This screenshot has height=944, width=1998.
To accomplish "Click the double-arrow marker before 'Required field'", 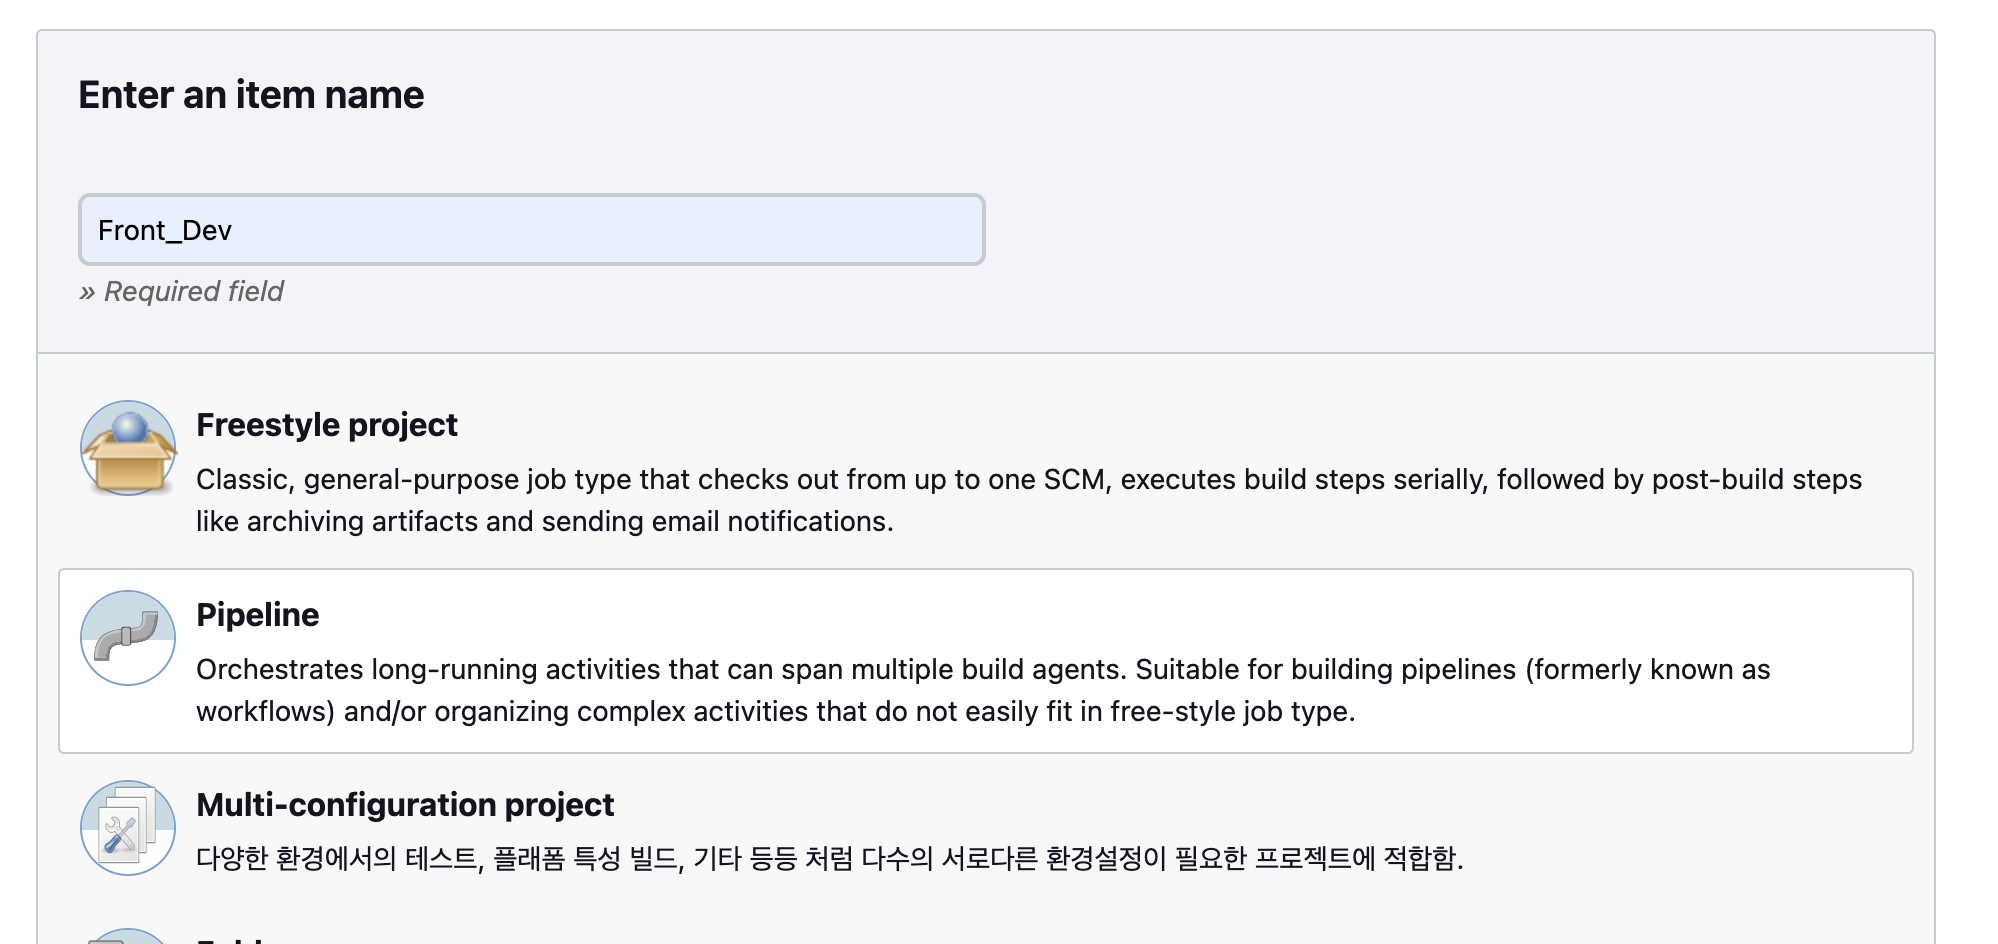I will coord(87,292).
